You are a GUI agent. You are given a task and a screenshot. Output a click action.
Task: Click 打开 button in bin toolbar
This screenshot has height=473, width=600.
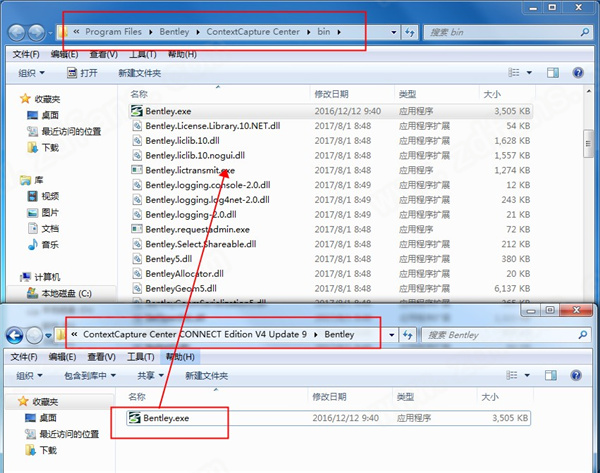click(x=82, y=73)
